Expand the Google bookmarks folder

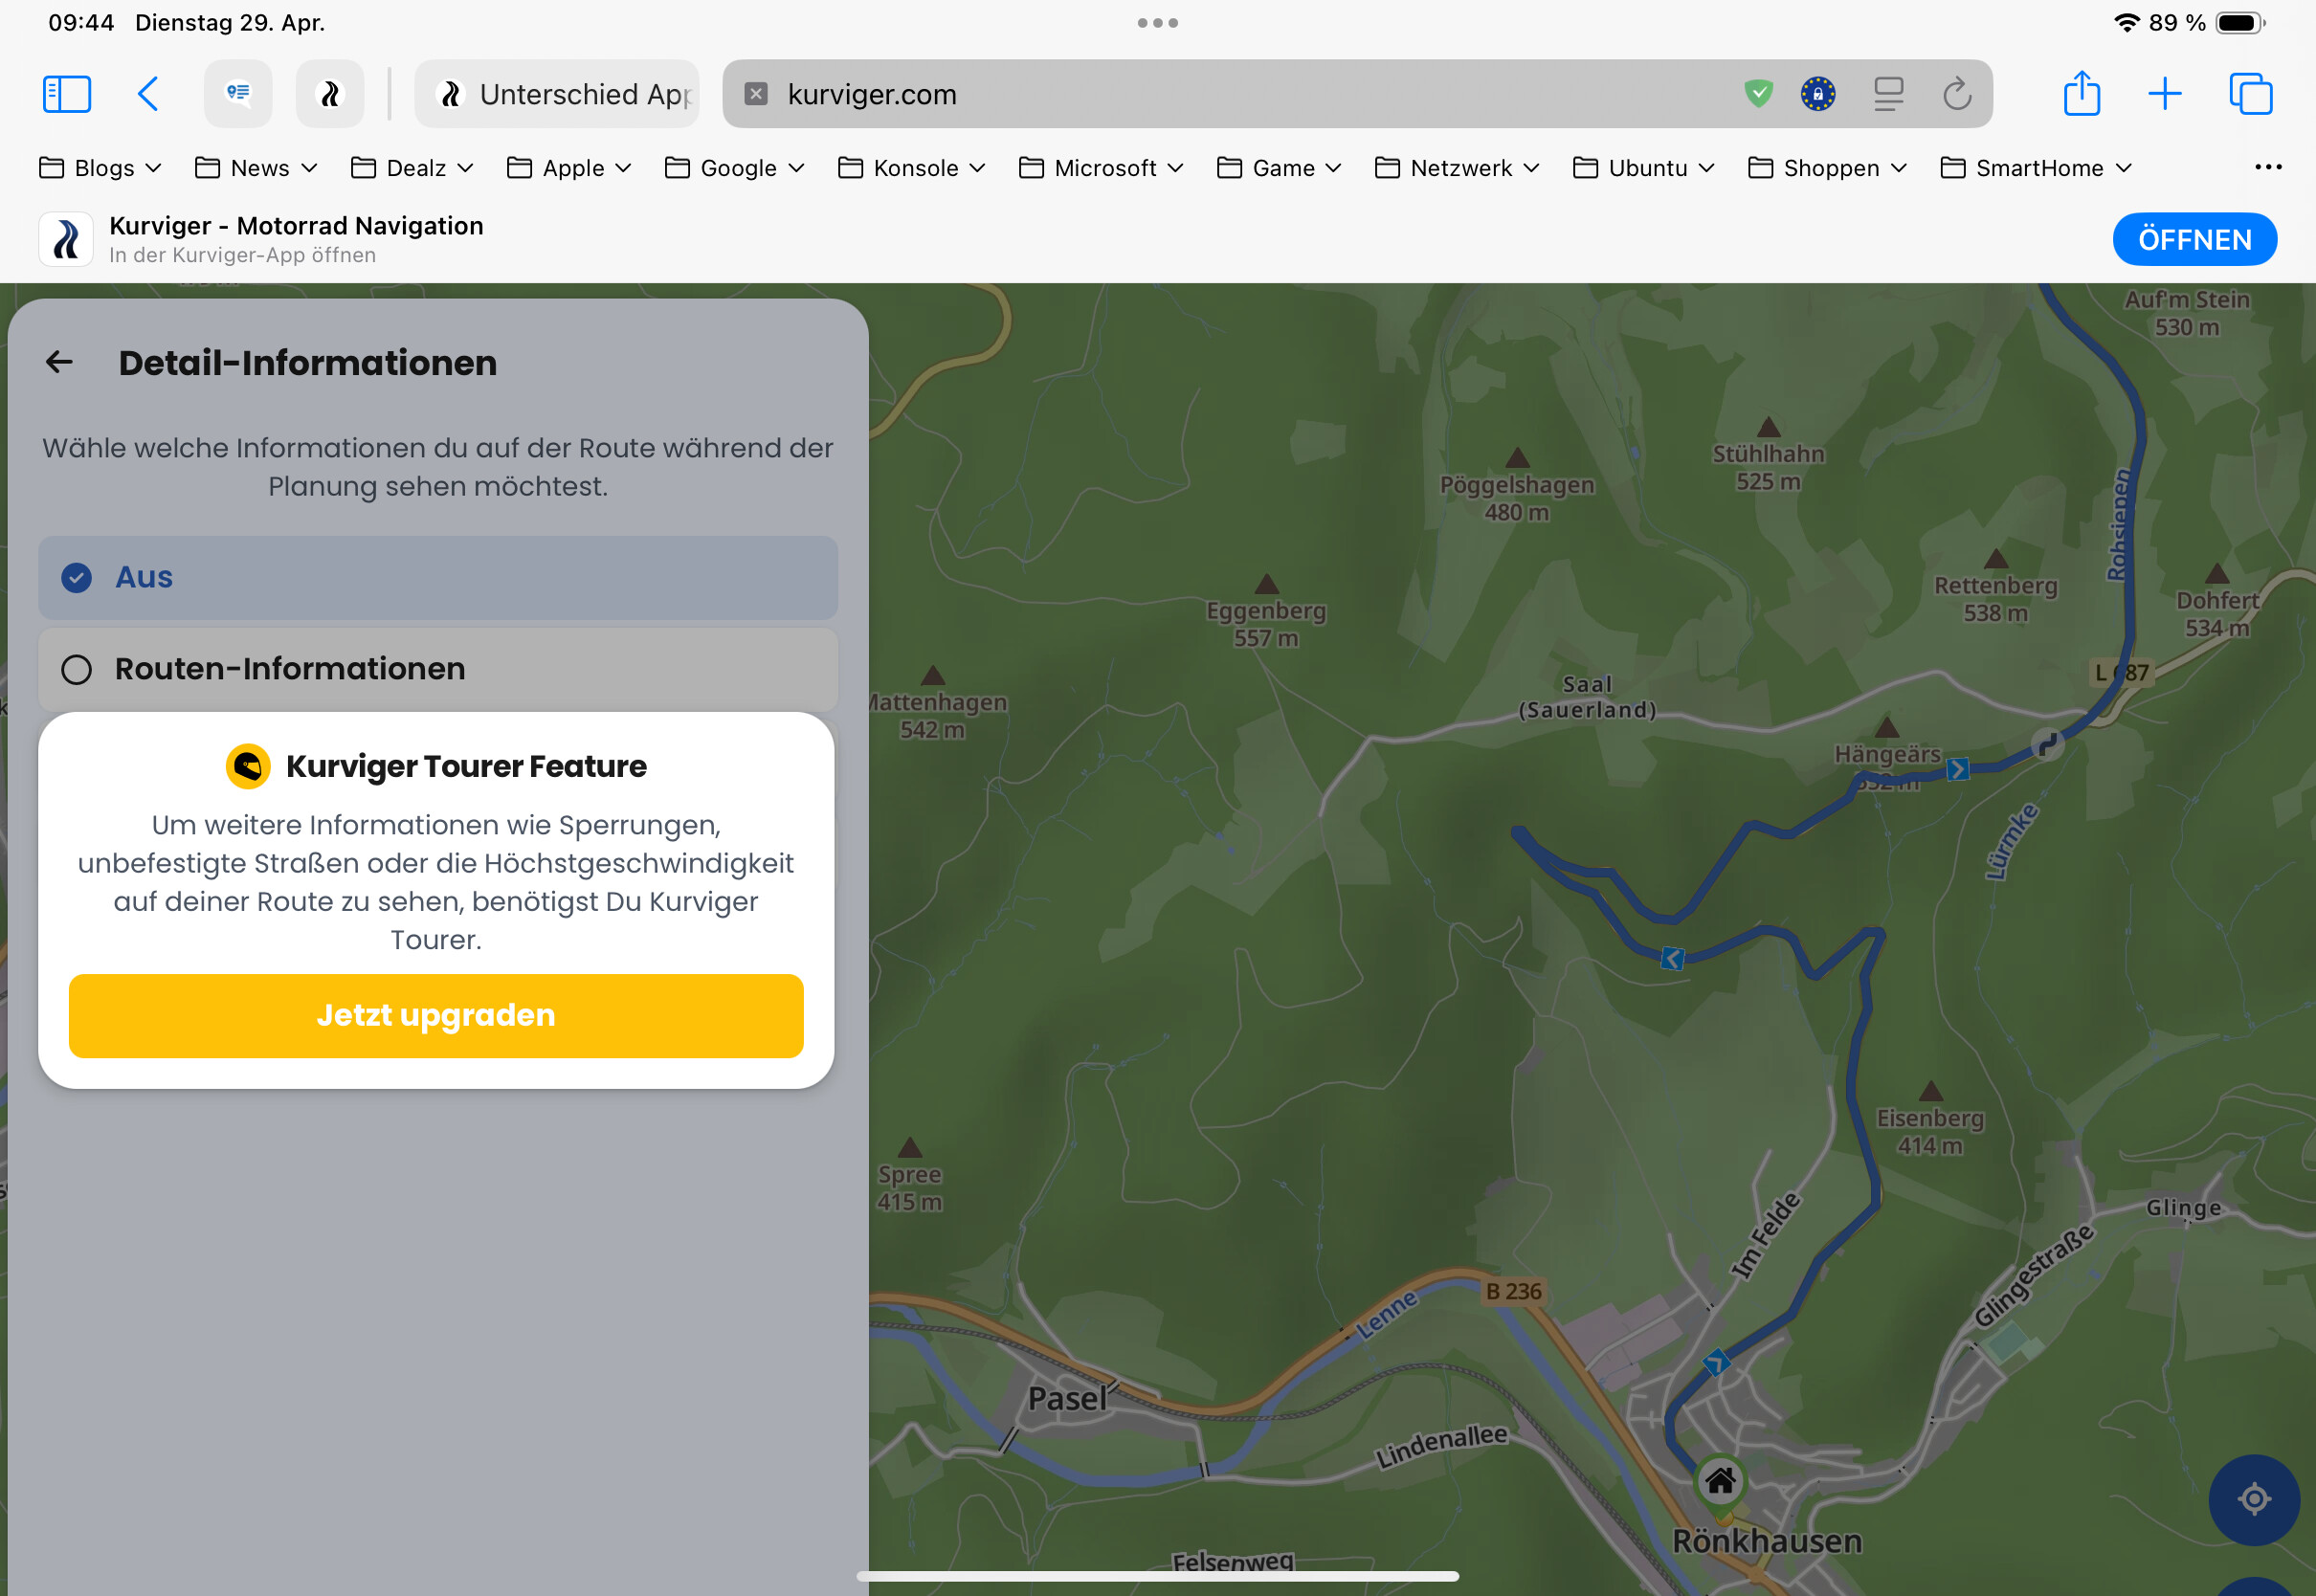(x=735, y=168)
